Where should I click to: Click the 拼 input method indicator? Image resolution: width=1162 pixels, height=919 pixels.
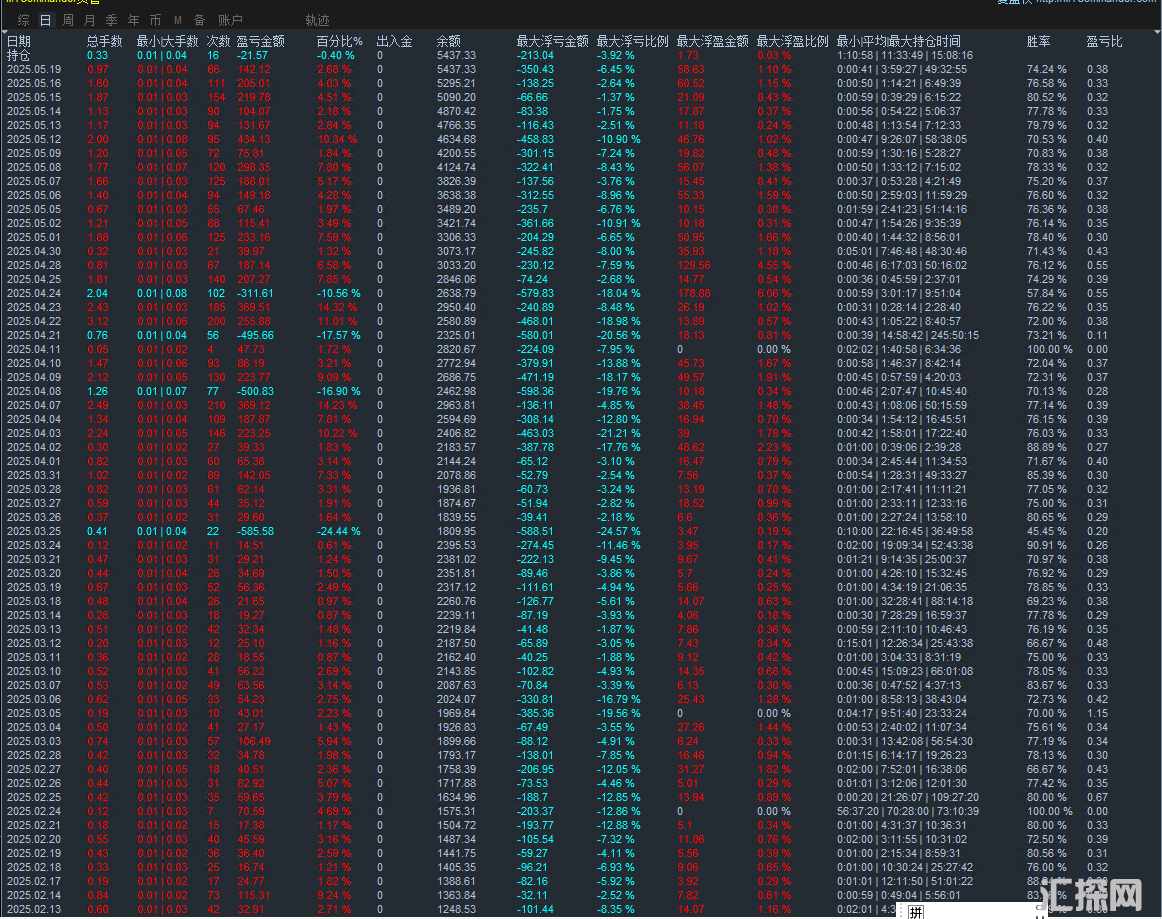[x=916, y=912]
